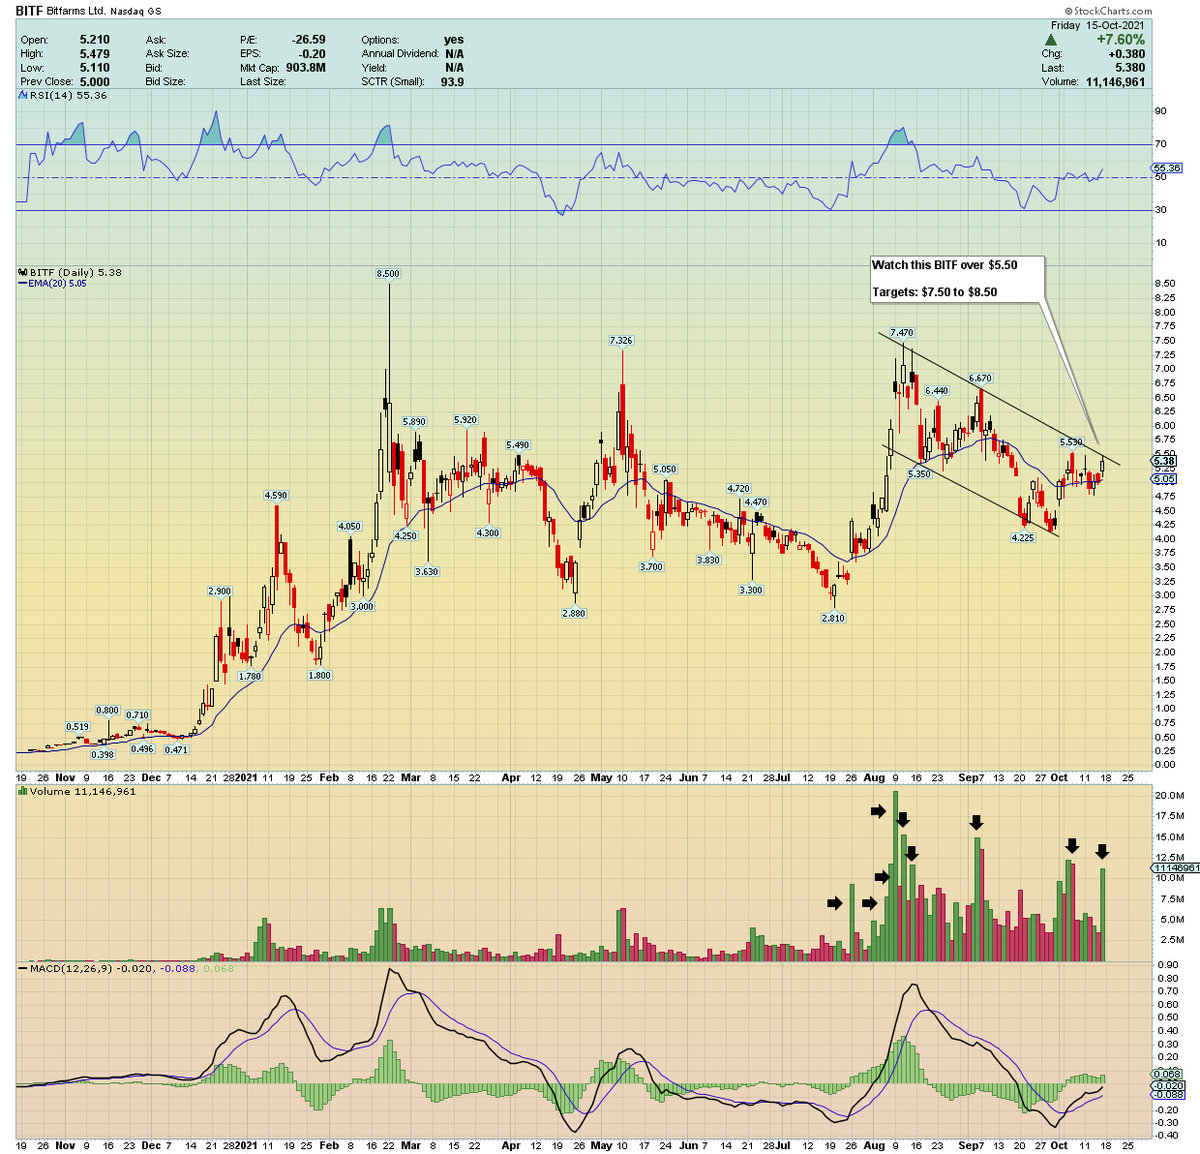This screenshot has width=1200, height=1154.
Task: Click the 0.800 November price label
Action: (108, 710)
